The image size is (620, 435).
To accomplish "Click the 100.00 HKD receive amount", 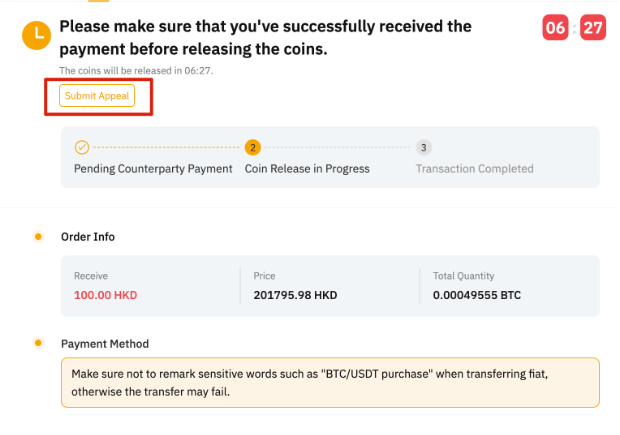I will click(104, 295).
